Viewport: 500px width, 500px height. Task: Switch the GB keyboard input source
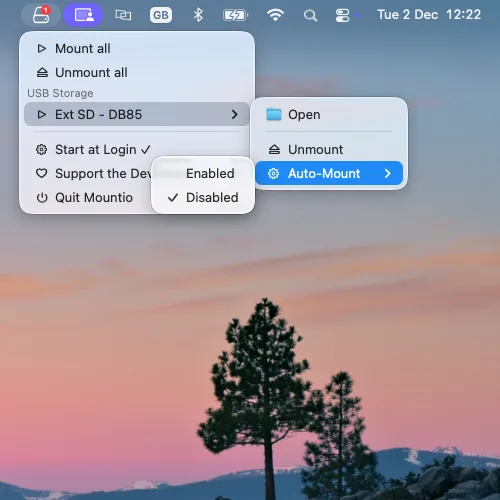point(161,15)
